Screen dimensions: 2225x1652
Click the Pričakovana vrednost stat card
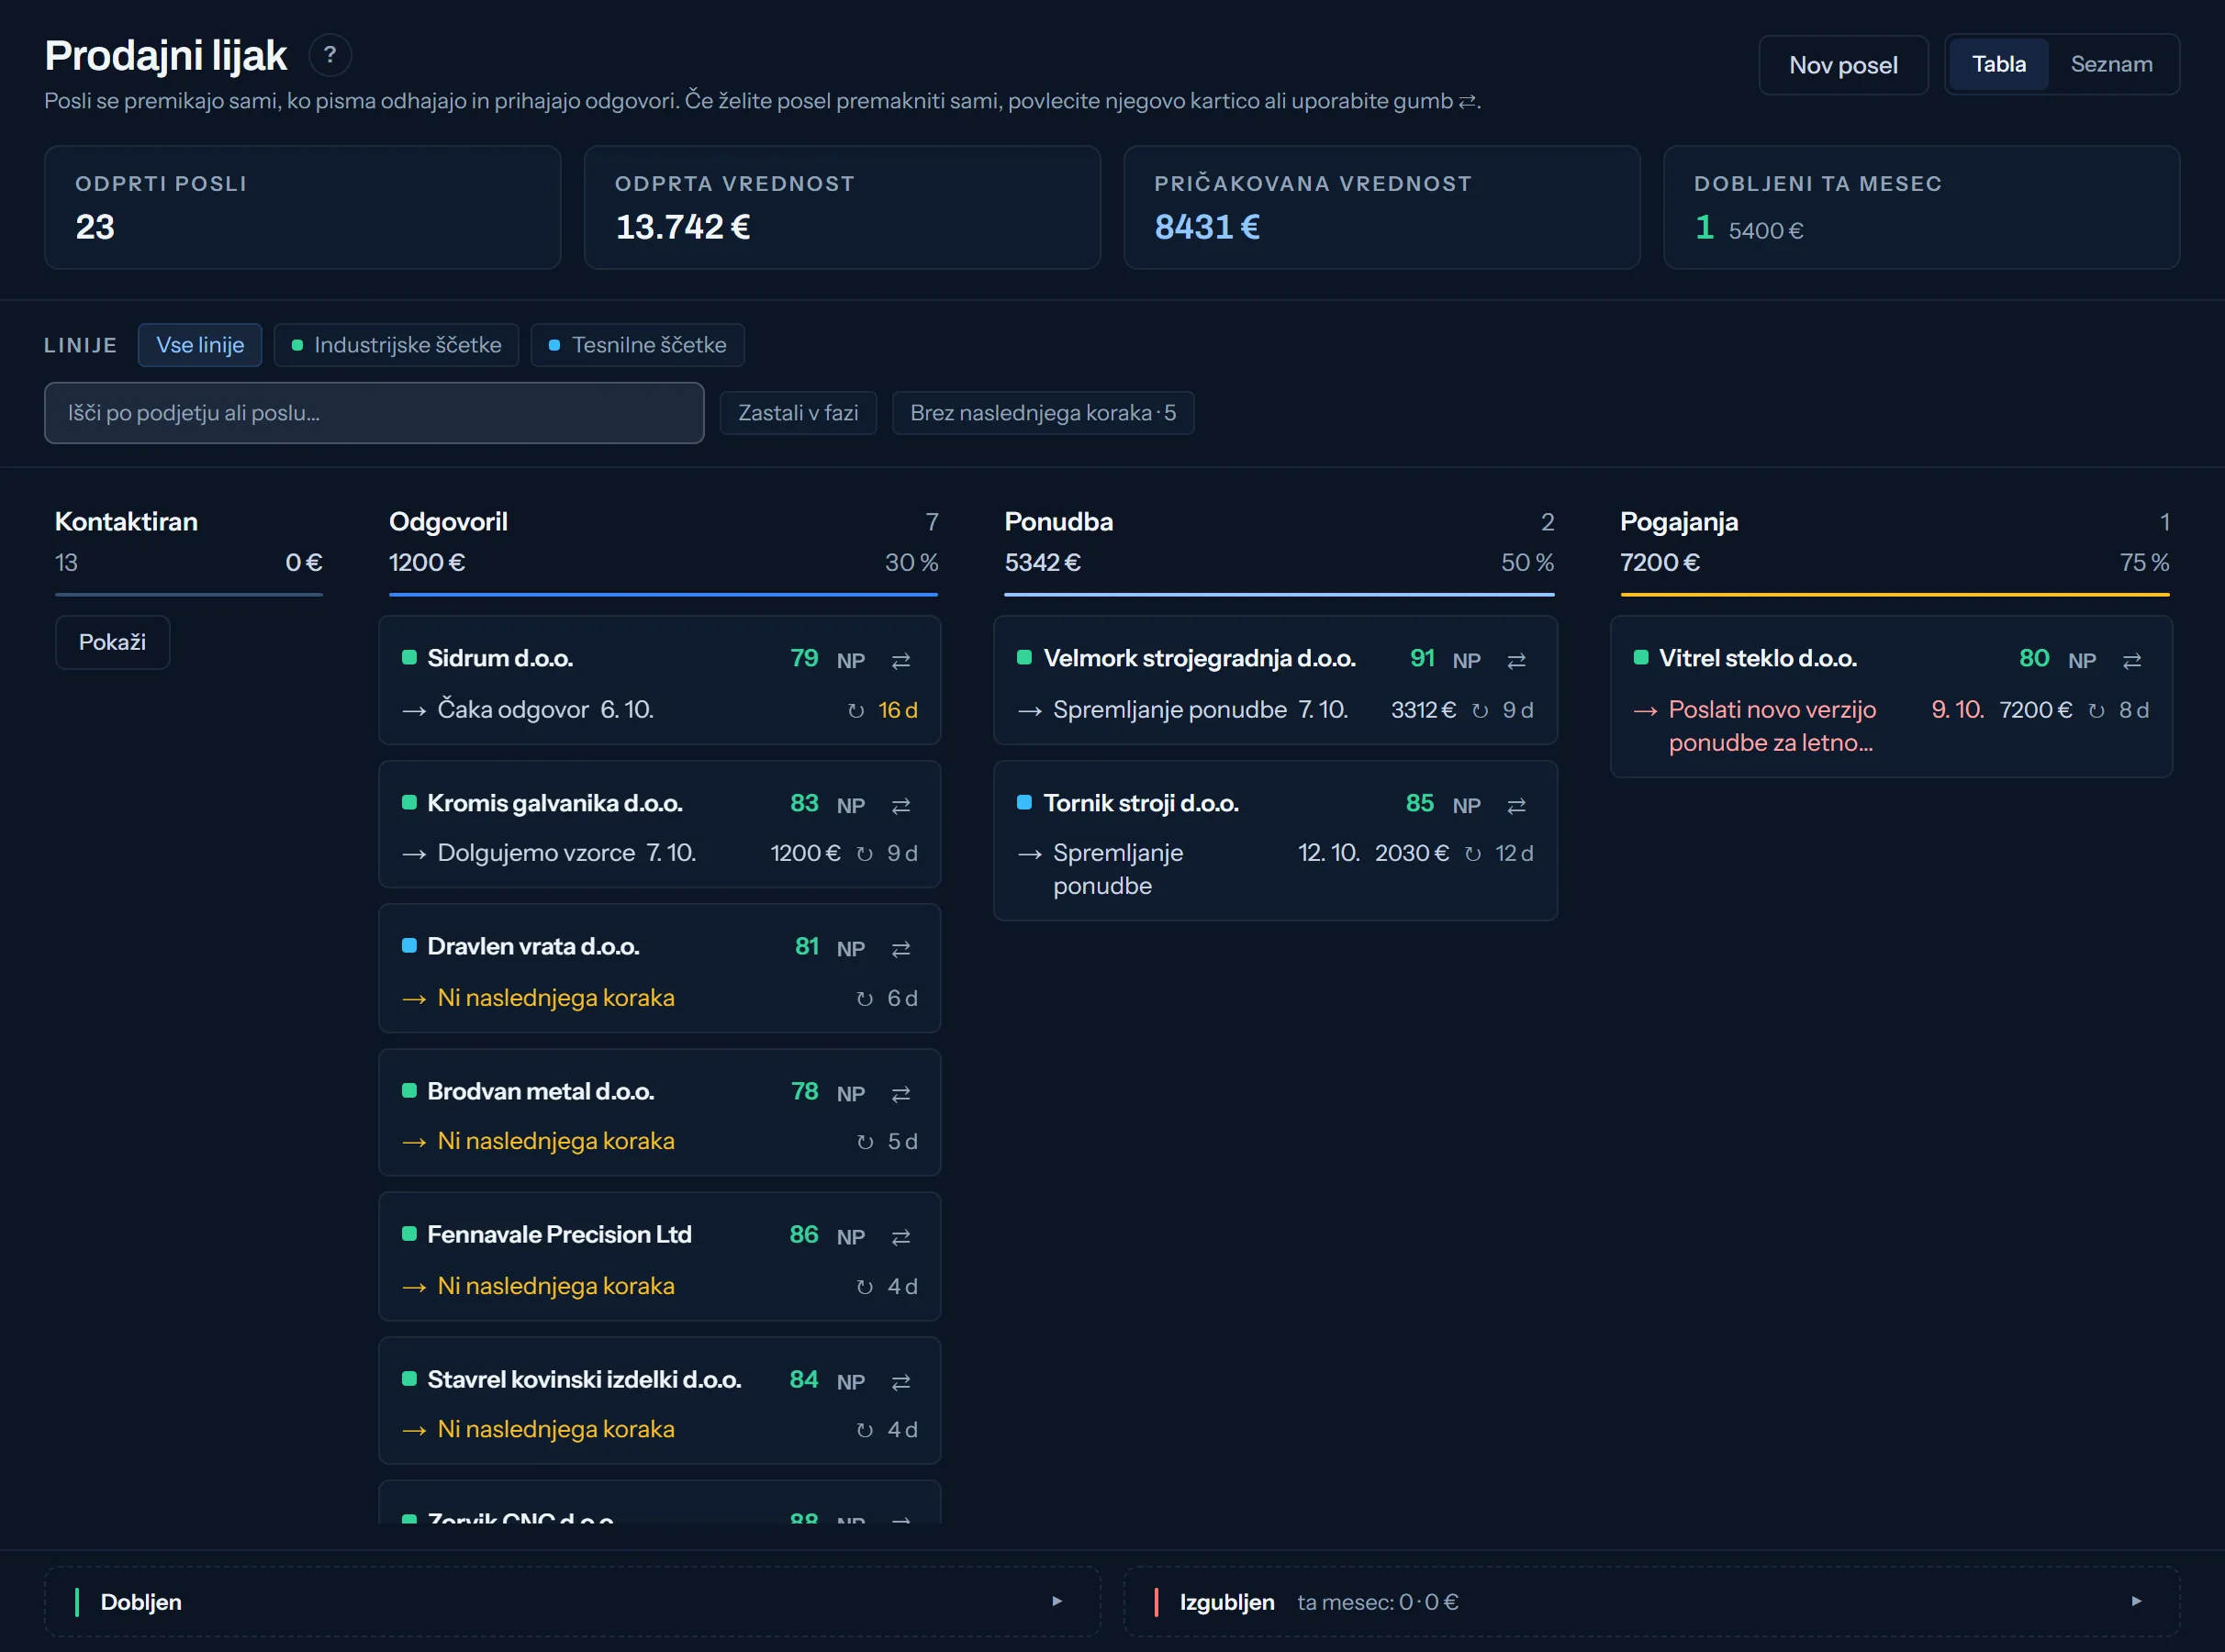click(x=1381, y=207)
